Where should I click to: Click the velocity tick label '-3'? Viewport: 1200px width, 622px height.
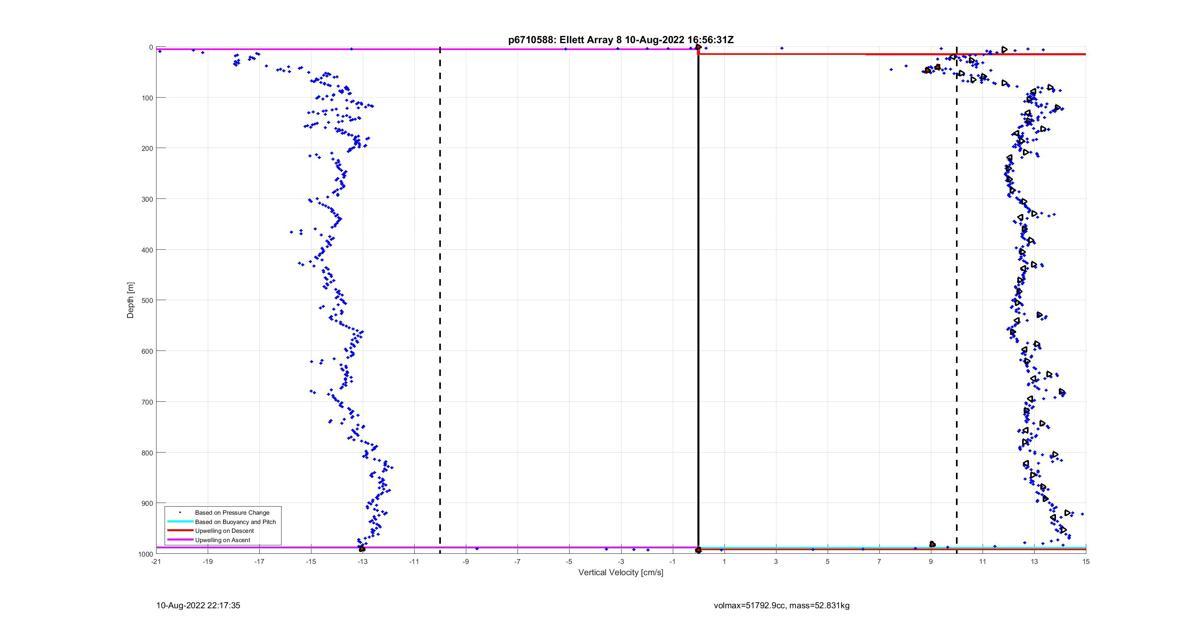[x=621, y=562]
